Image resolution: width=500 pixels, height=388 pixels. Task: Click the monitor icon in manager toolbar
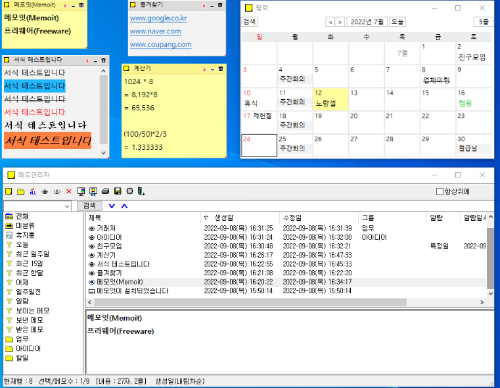tap(81, 191)
